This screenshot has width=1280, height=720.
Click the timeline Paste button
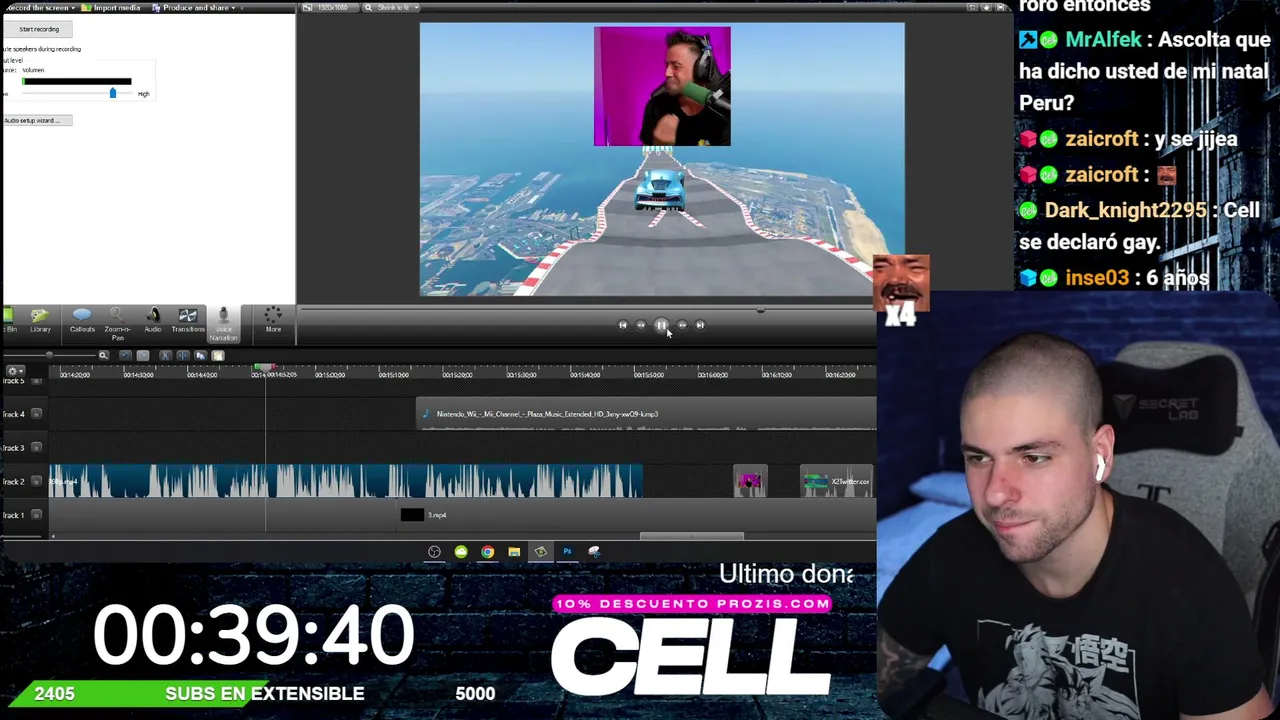click(217, 355)
